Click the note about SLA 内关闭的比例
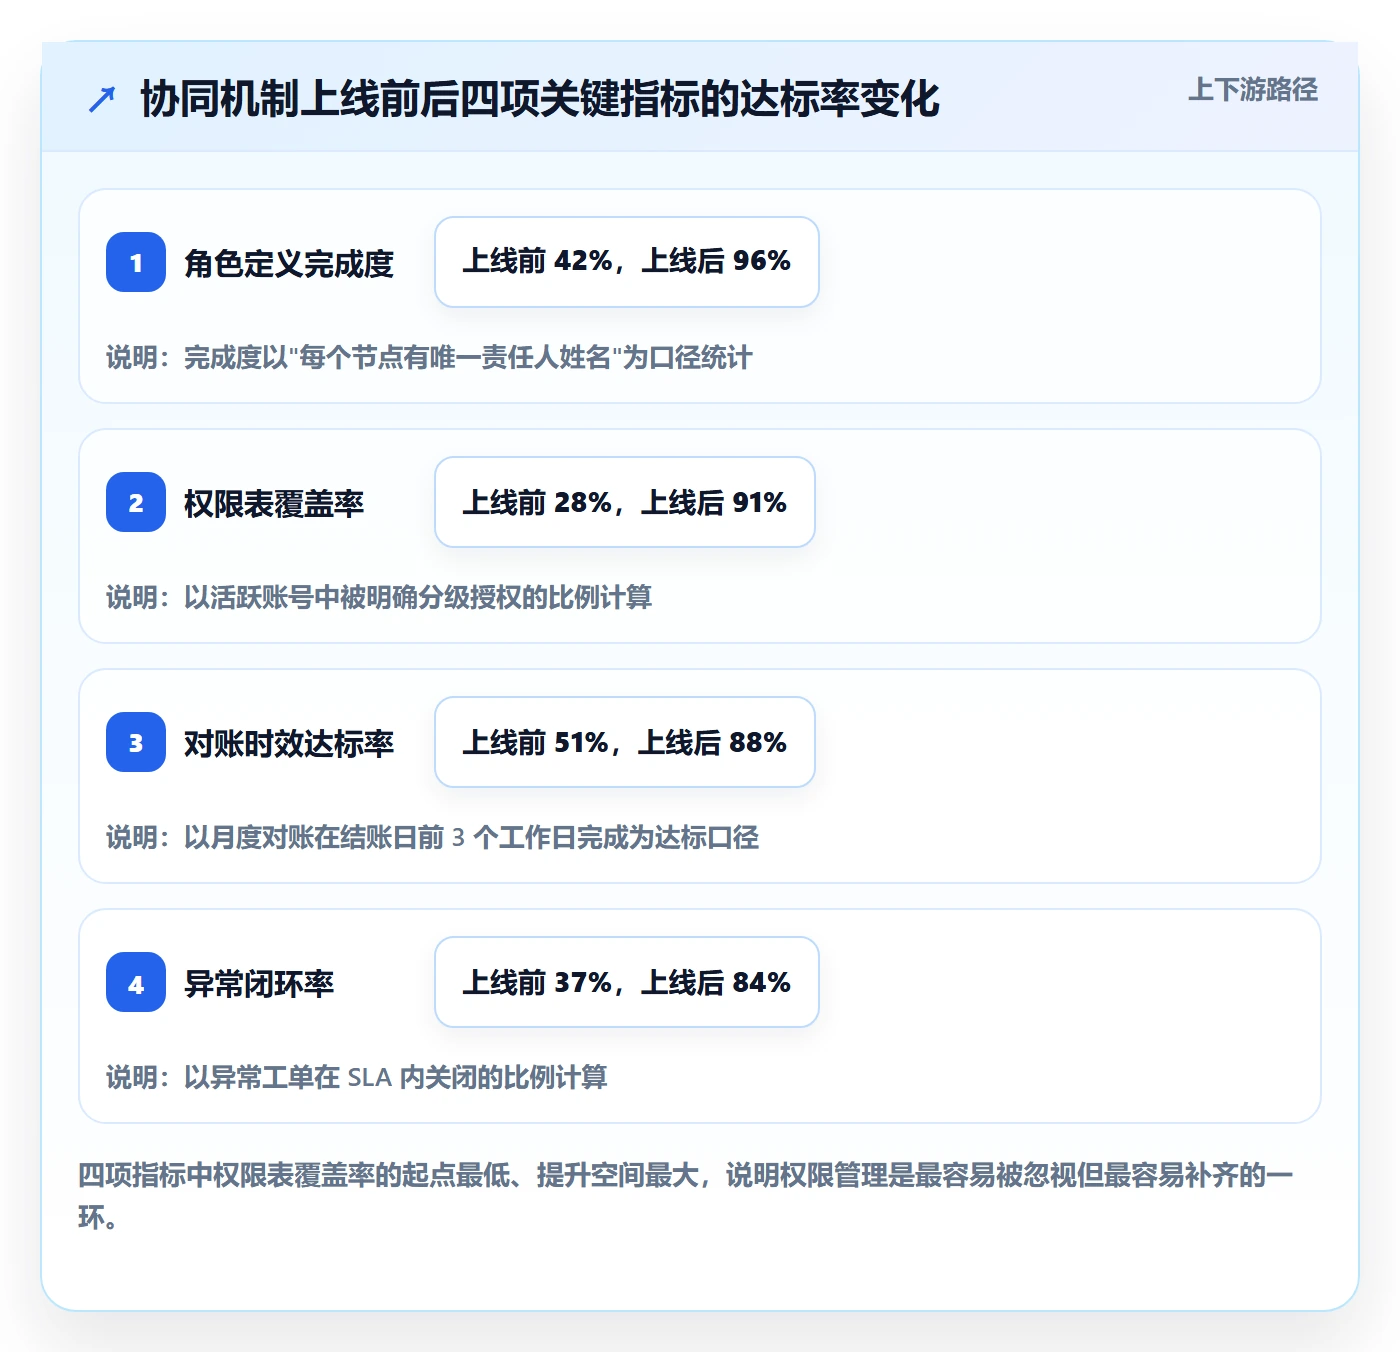 pos(357,1077)
